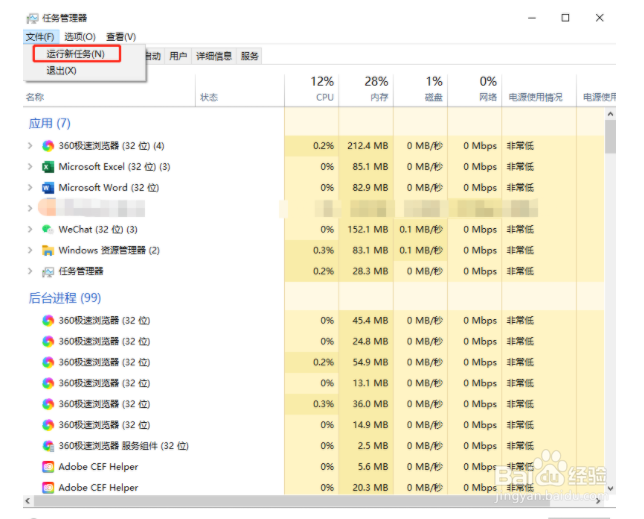Minimize the Task Manager window
The height and width of the screenshot is (519, 644).
coord(532,18)
